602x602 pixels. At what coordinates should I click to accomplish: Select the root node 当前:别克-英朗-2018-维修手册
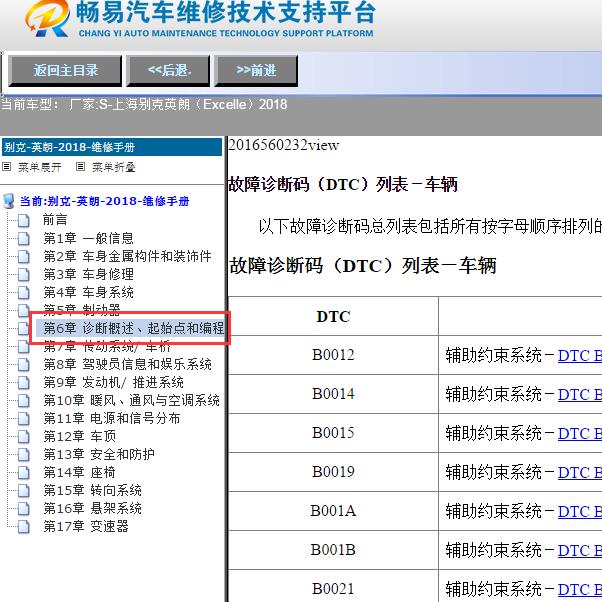[104, 201]
